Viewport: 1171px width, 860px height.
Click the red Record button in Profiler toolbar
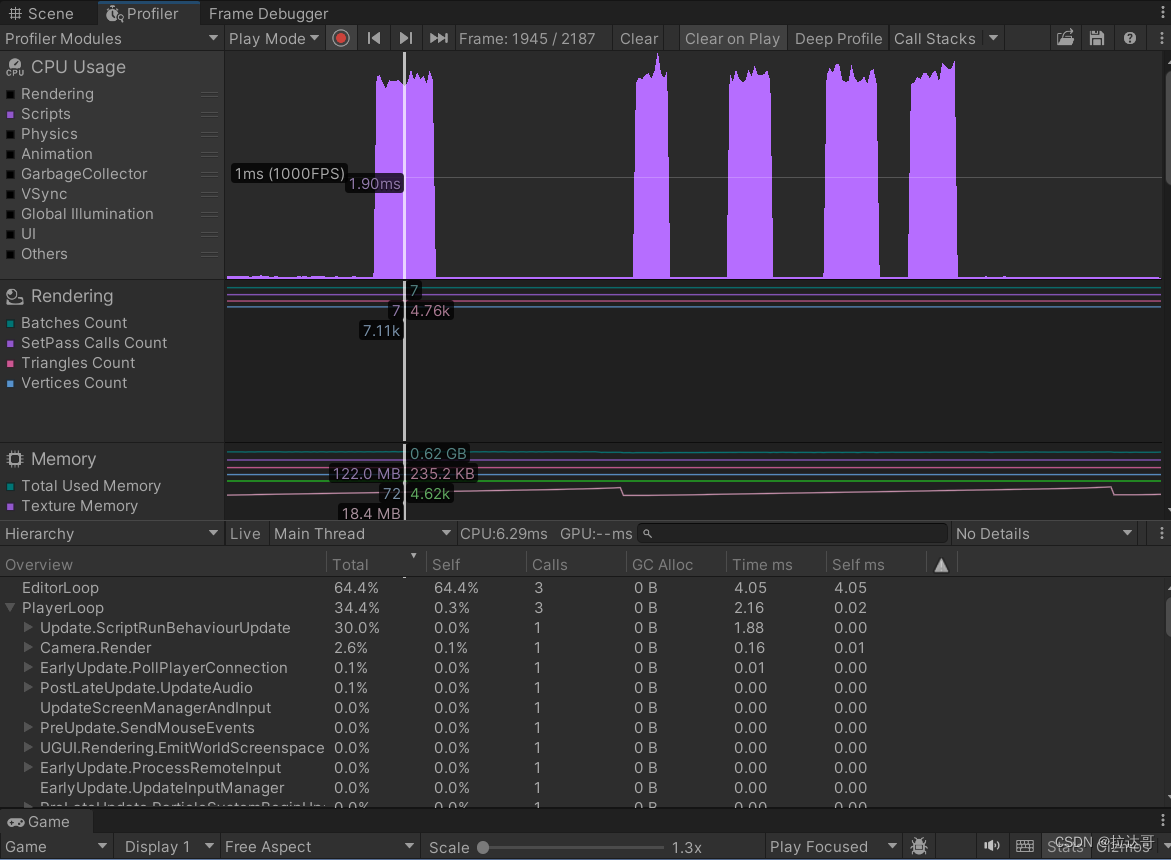pos(341,38)
